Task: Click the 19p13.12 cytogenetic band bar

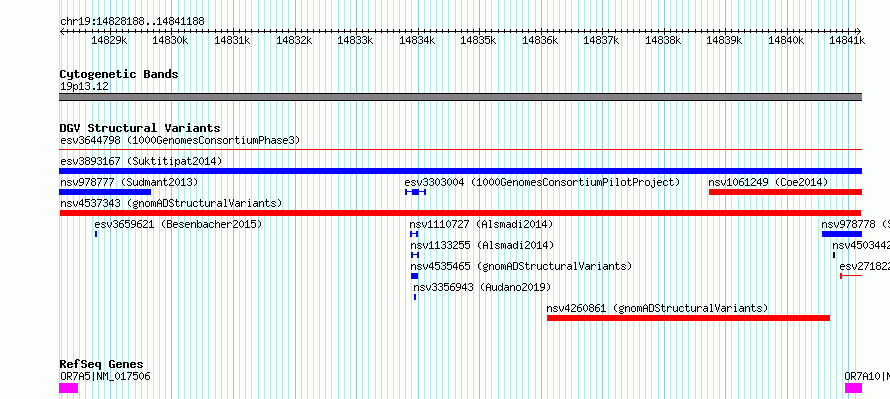Action: pos(460,97)
